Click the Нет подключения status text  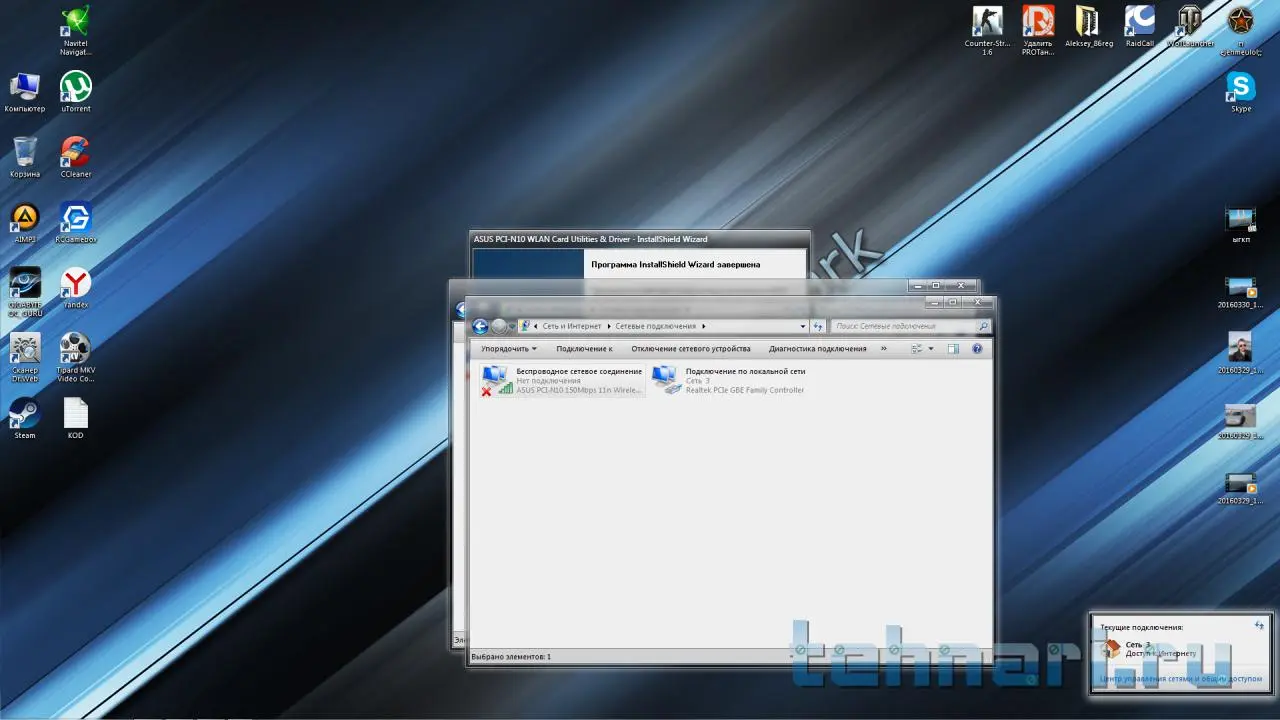[x=548, y=381]
